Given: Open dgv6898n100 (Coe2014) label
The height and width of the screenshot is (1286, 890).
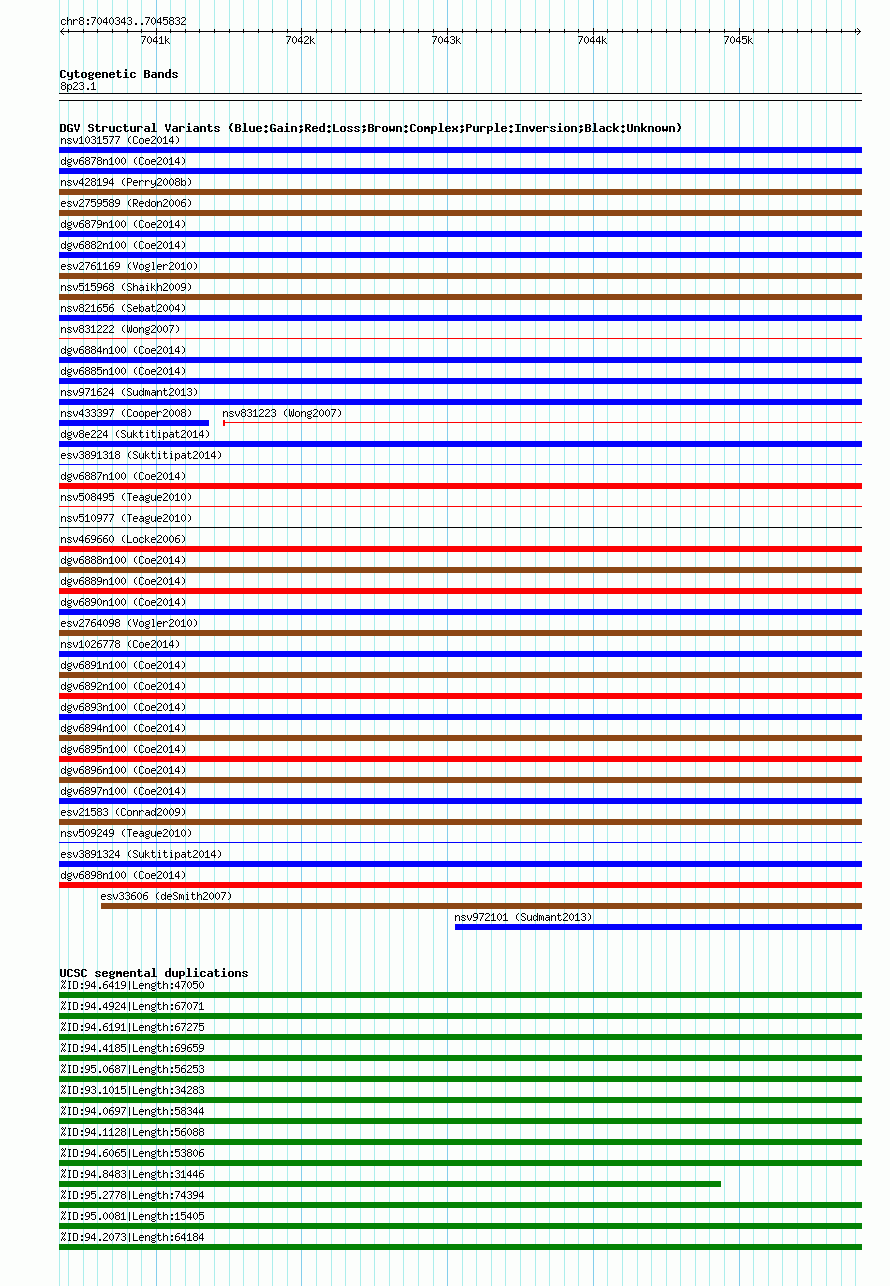Looking at the screenshot, I should coord(123,875).
